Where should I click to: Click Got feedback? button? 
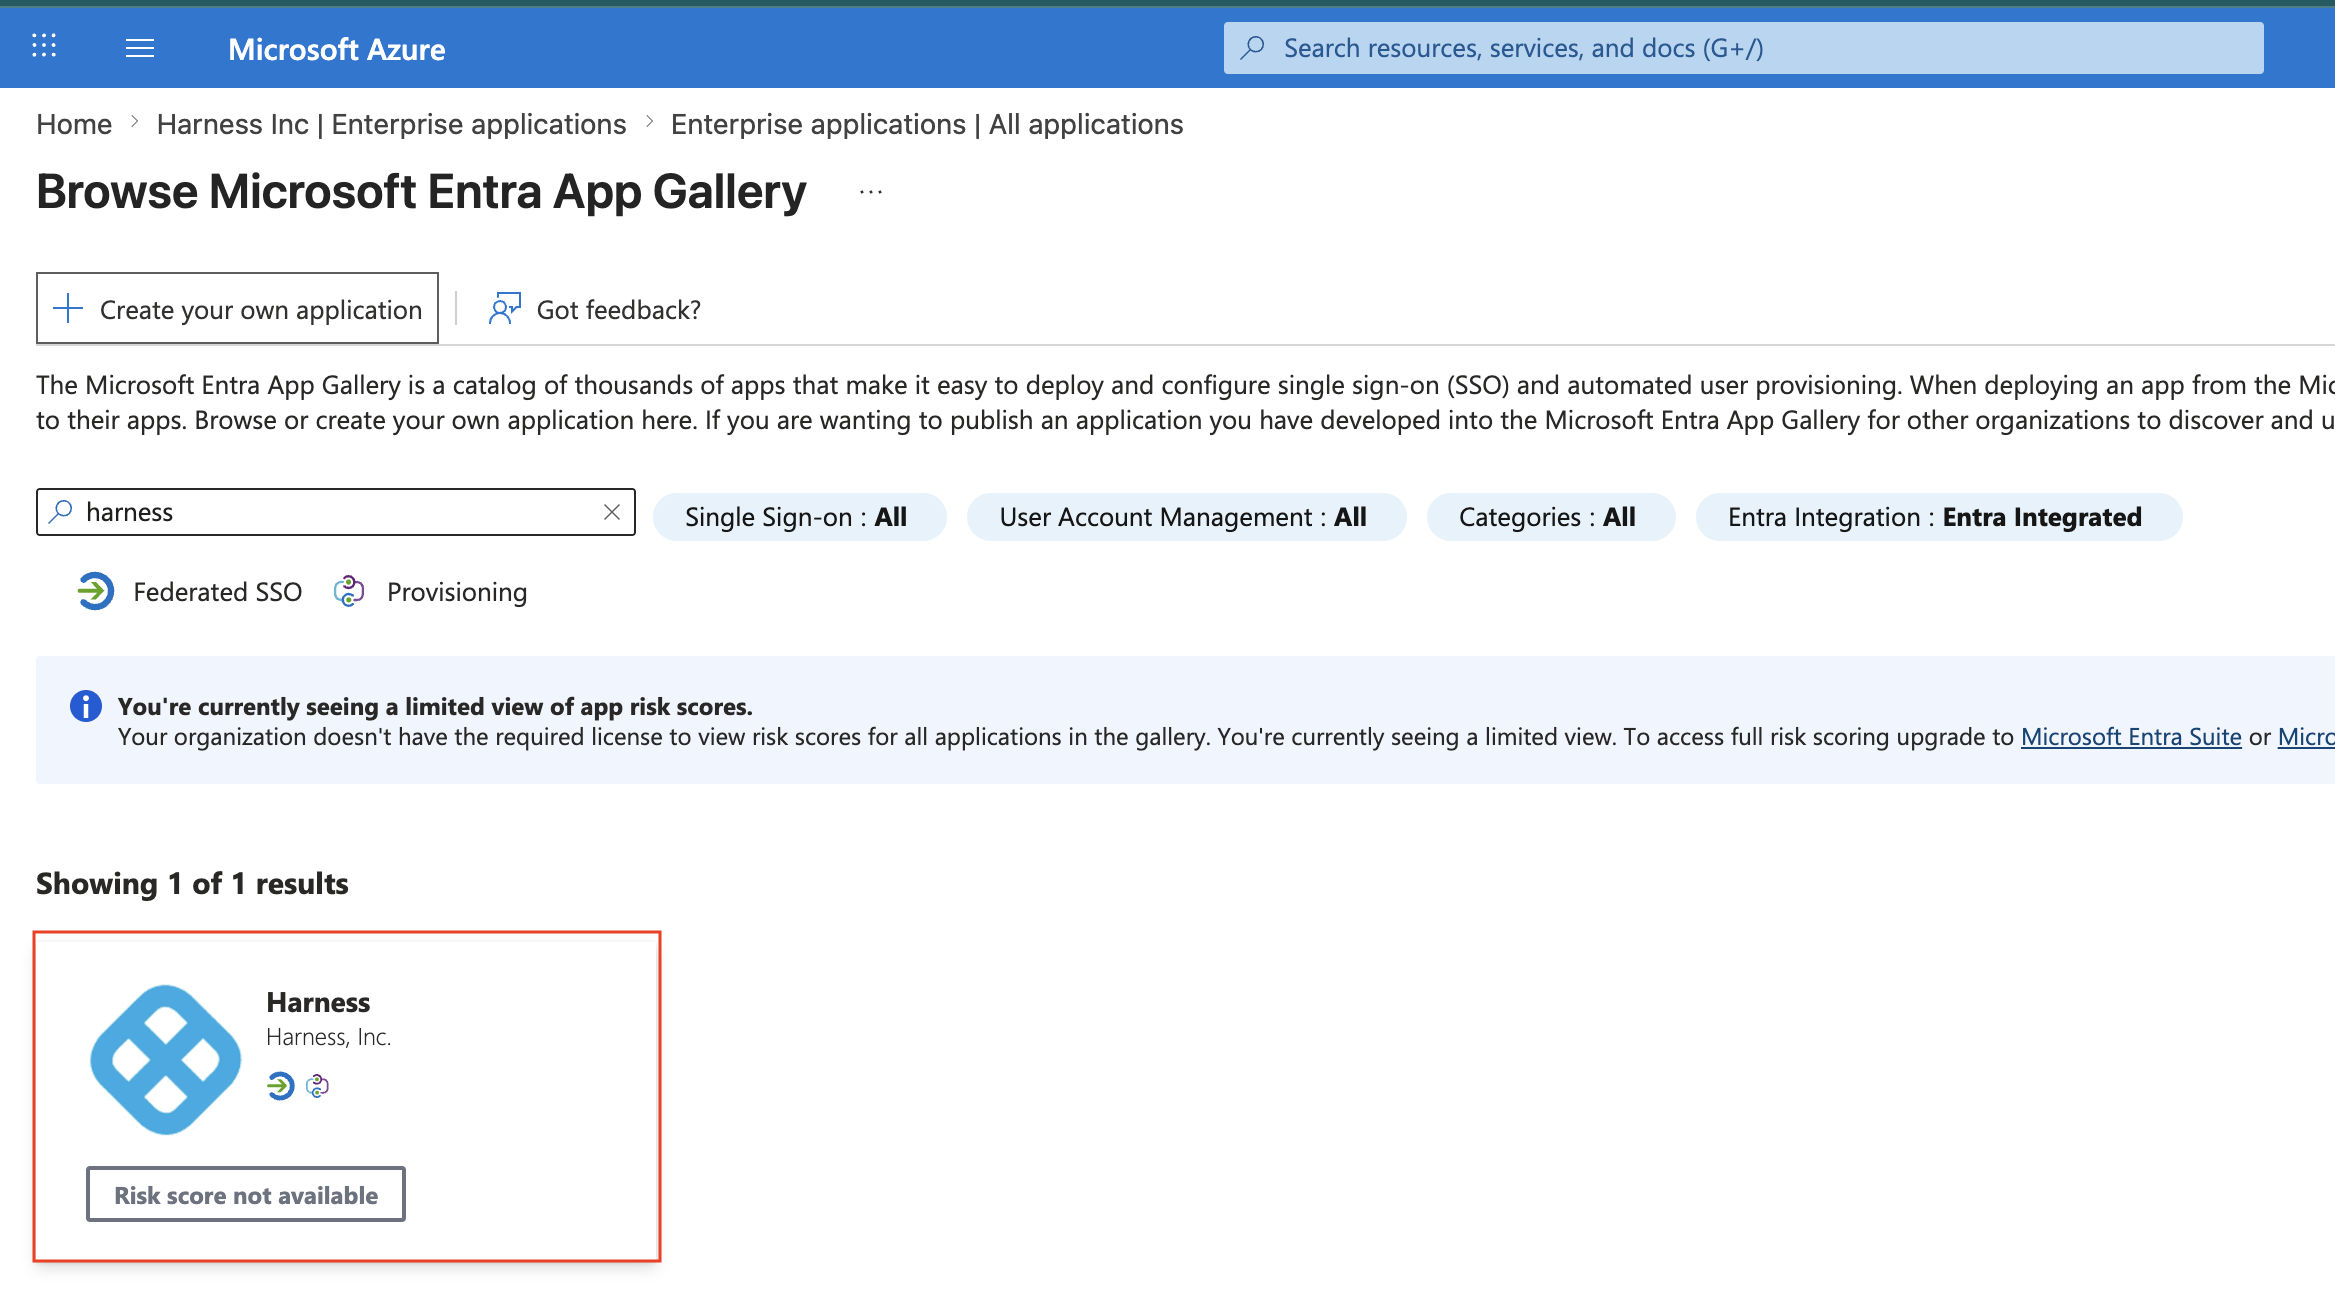[594, 310]
